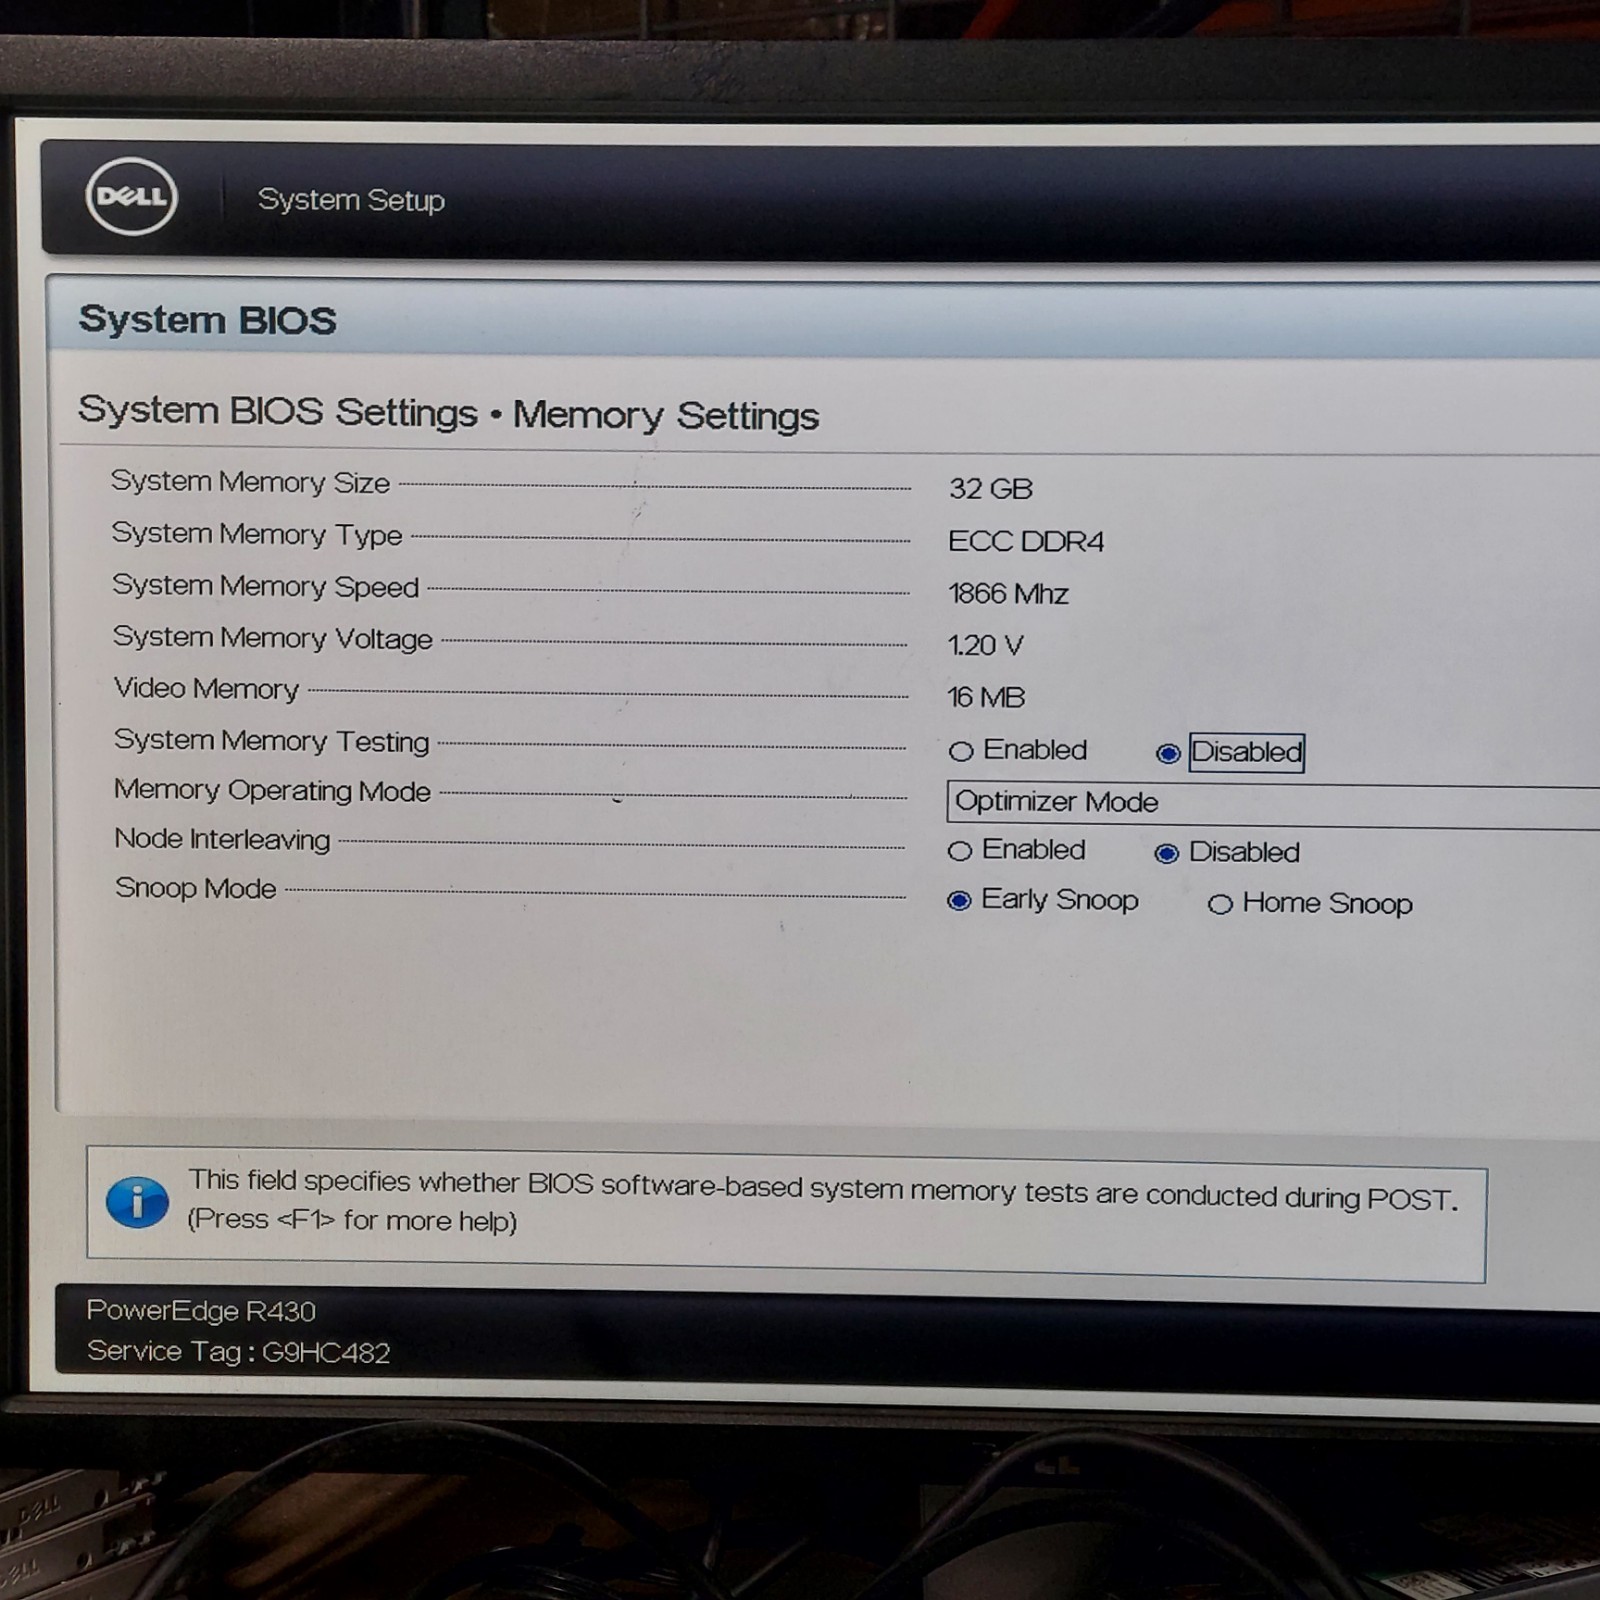Screen dimensions: 1600x1600
Task: Click the System BIOS heading
Action: coord(207,320)
